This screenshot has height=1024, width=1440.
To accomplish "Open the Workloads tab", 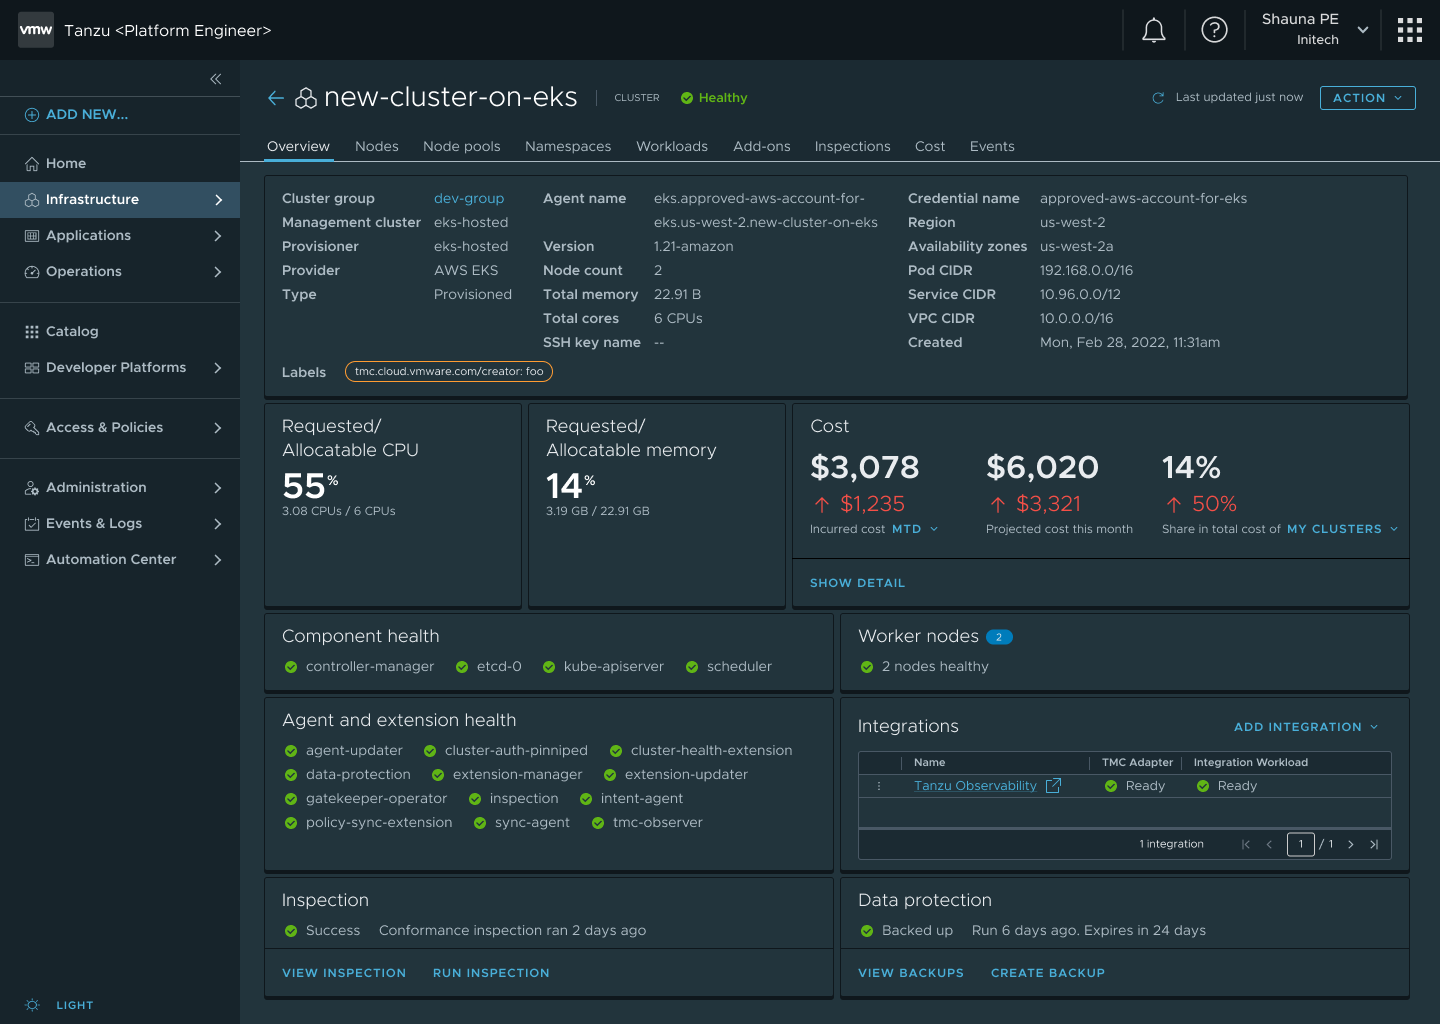I will (x=672, y=146).
